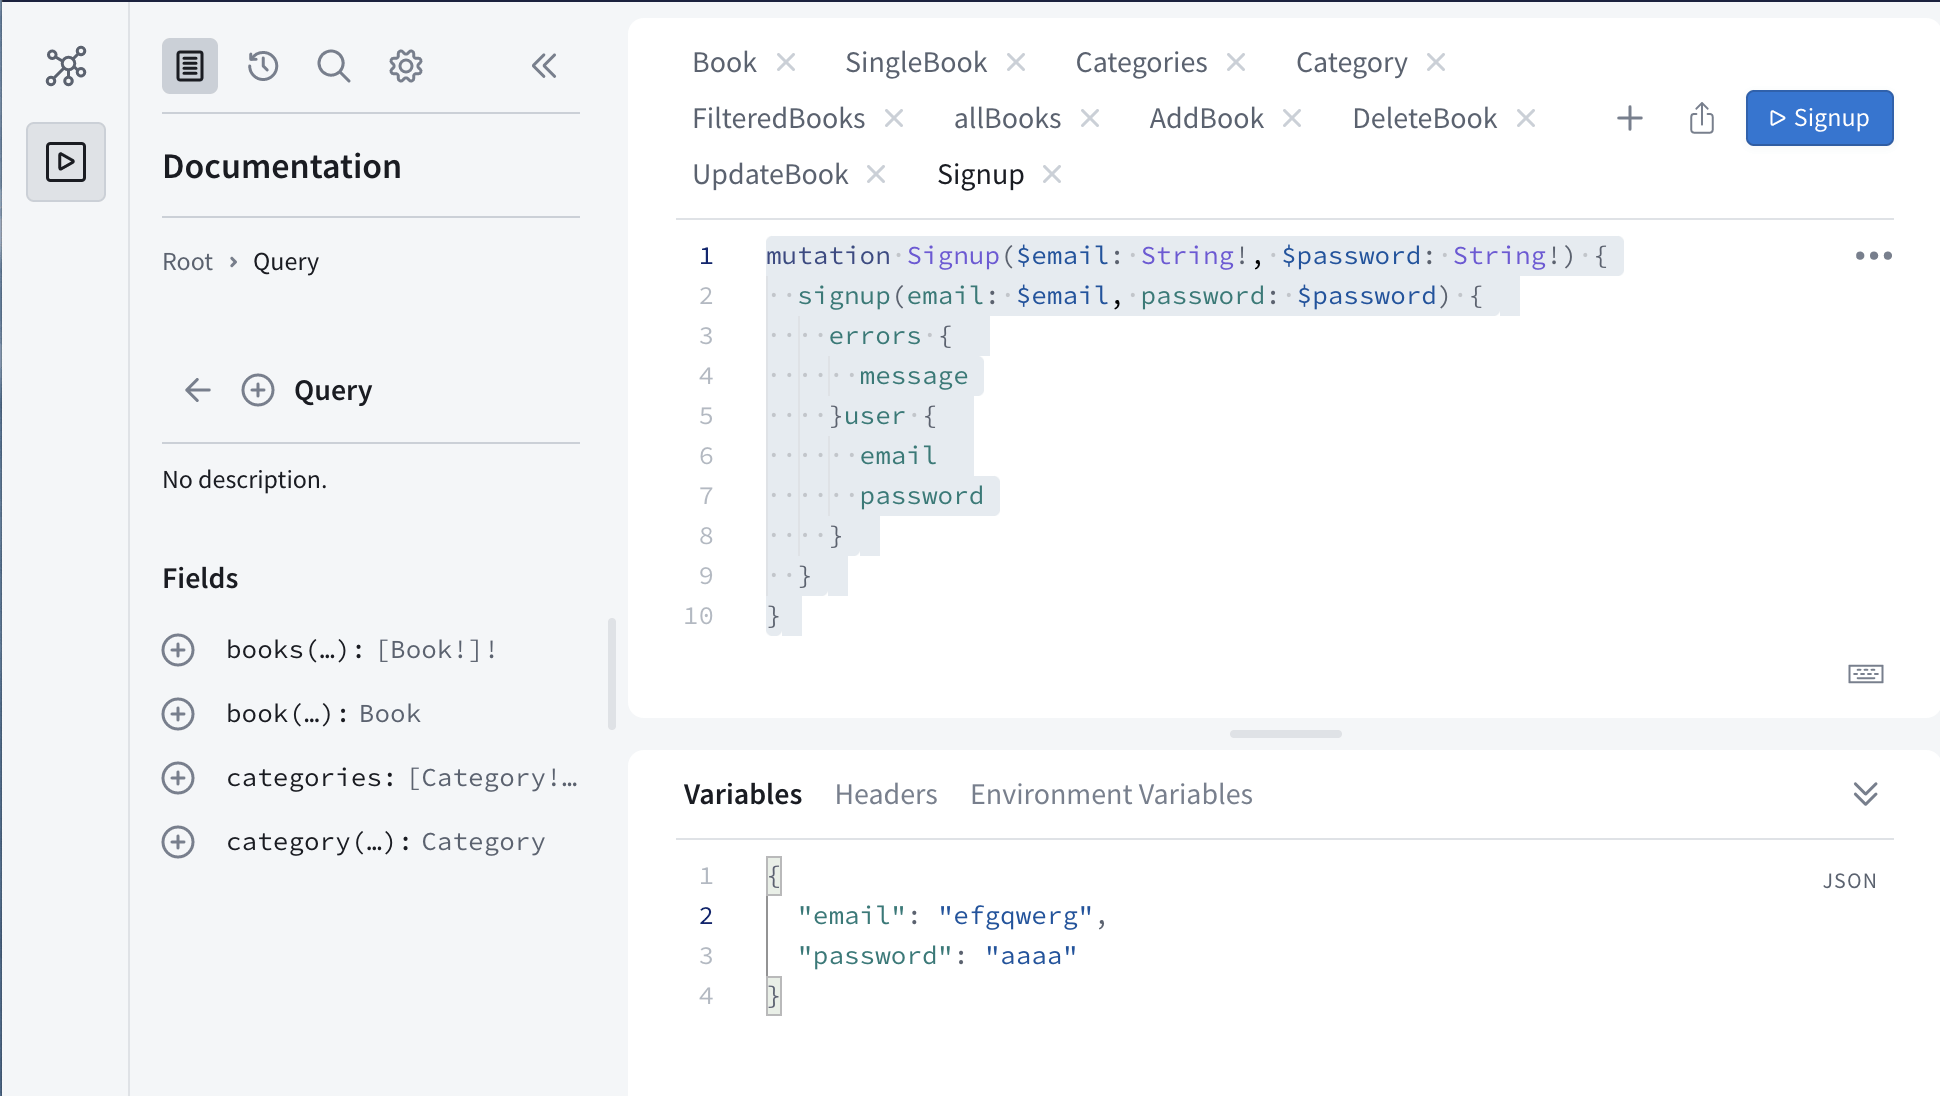The image size is (1940, 1096).
Task: Close the Signup tab
Action: click(1052, 174)
